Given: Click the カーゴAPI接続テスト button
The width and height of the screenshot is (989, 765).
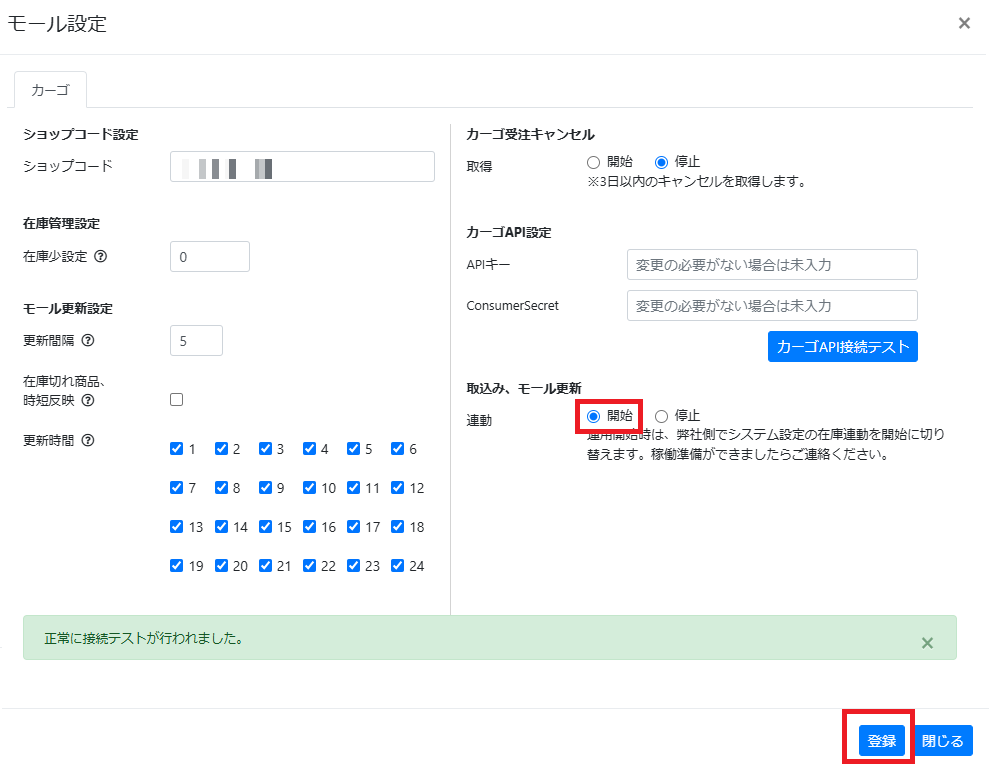Looking at the screenshot, I should 843,346.
